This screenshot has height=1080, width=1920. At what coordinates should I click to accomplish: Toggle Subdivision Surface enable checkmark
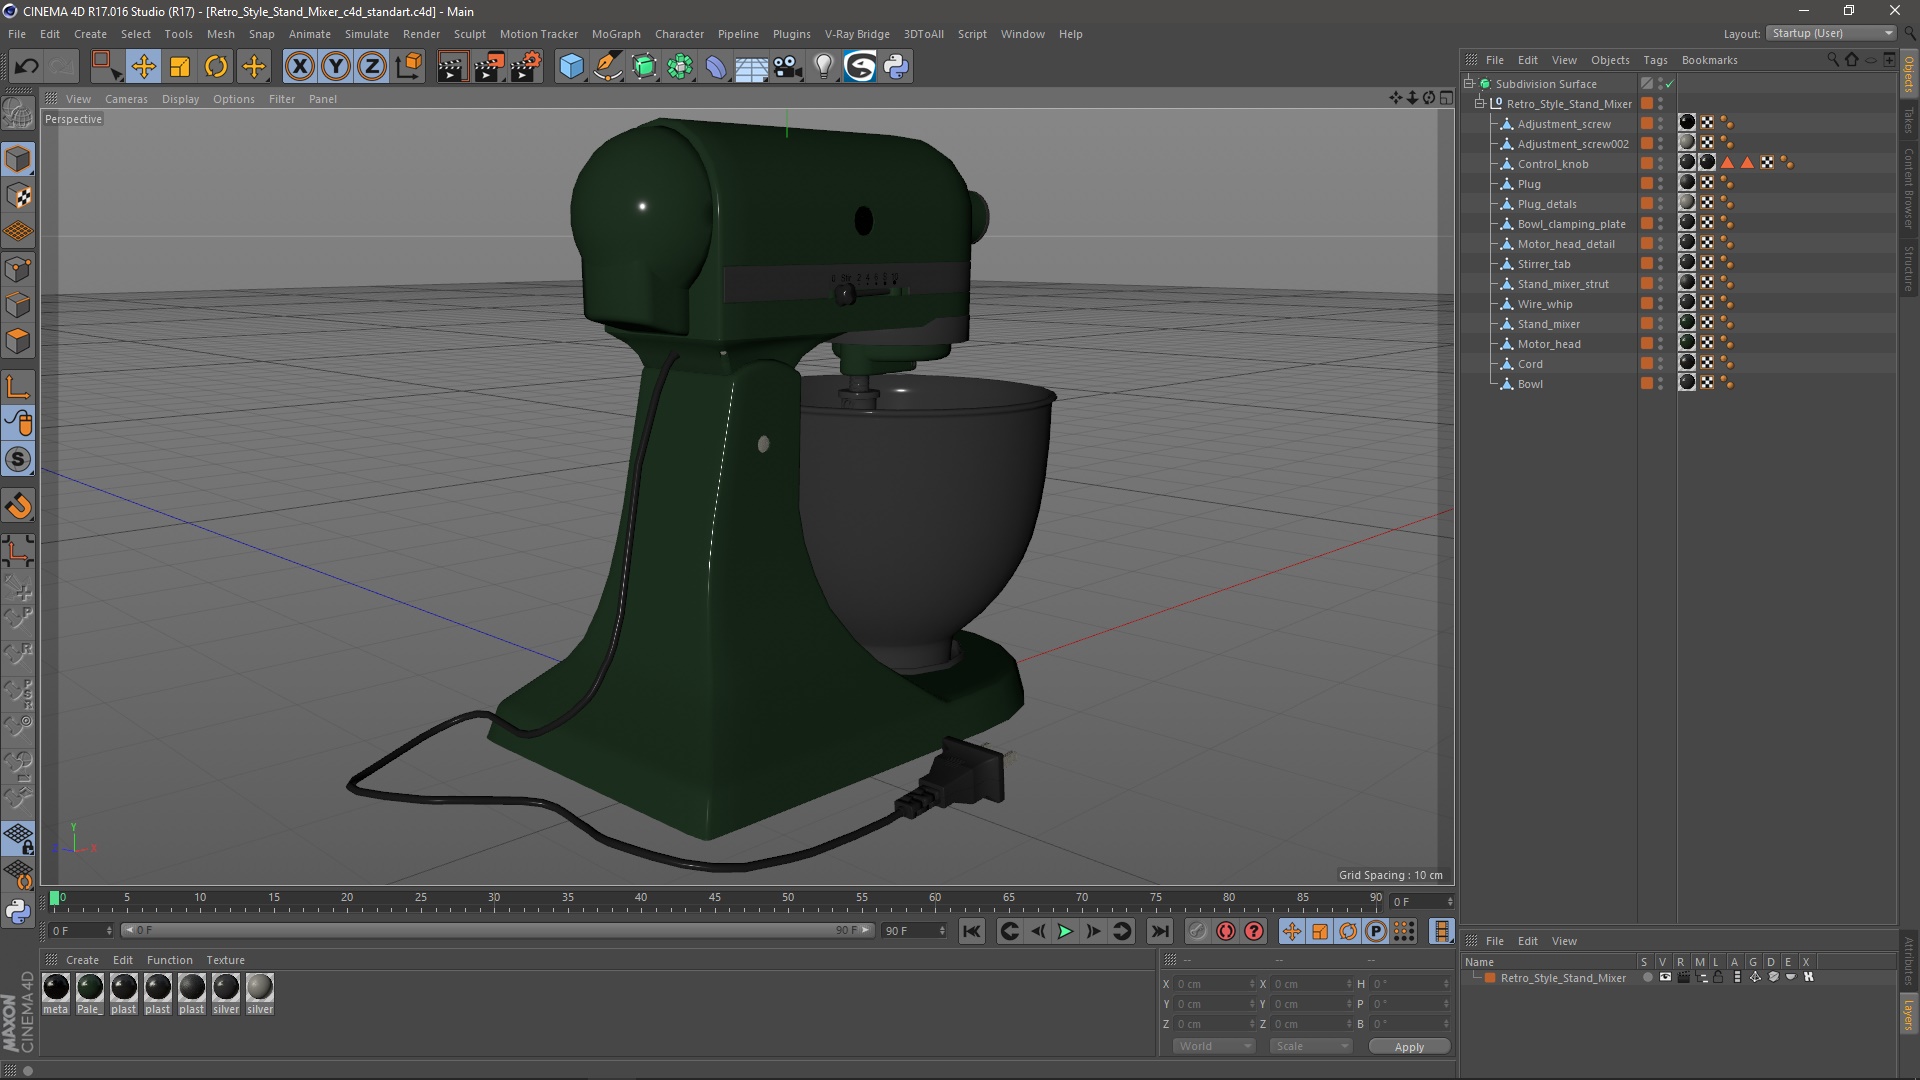(1669, 84)
